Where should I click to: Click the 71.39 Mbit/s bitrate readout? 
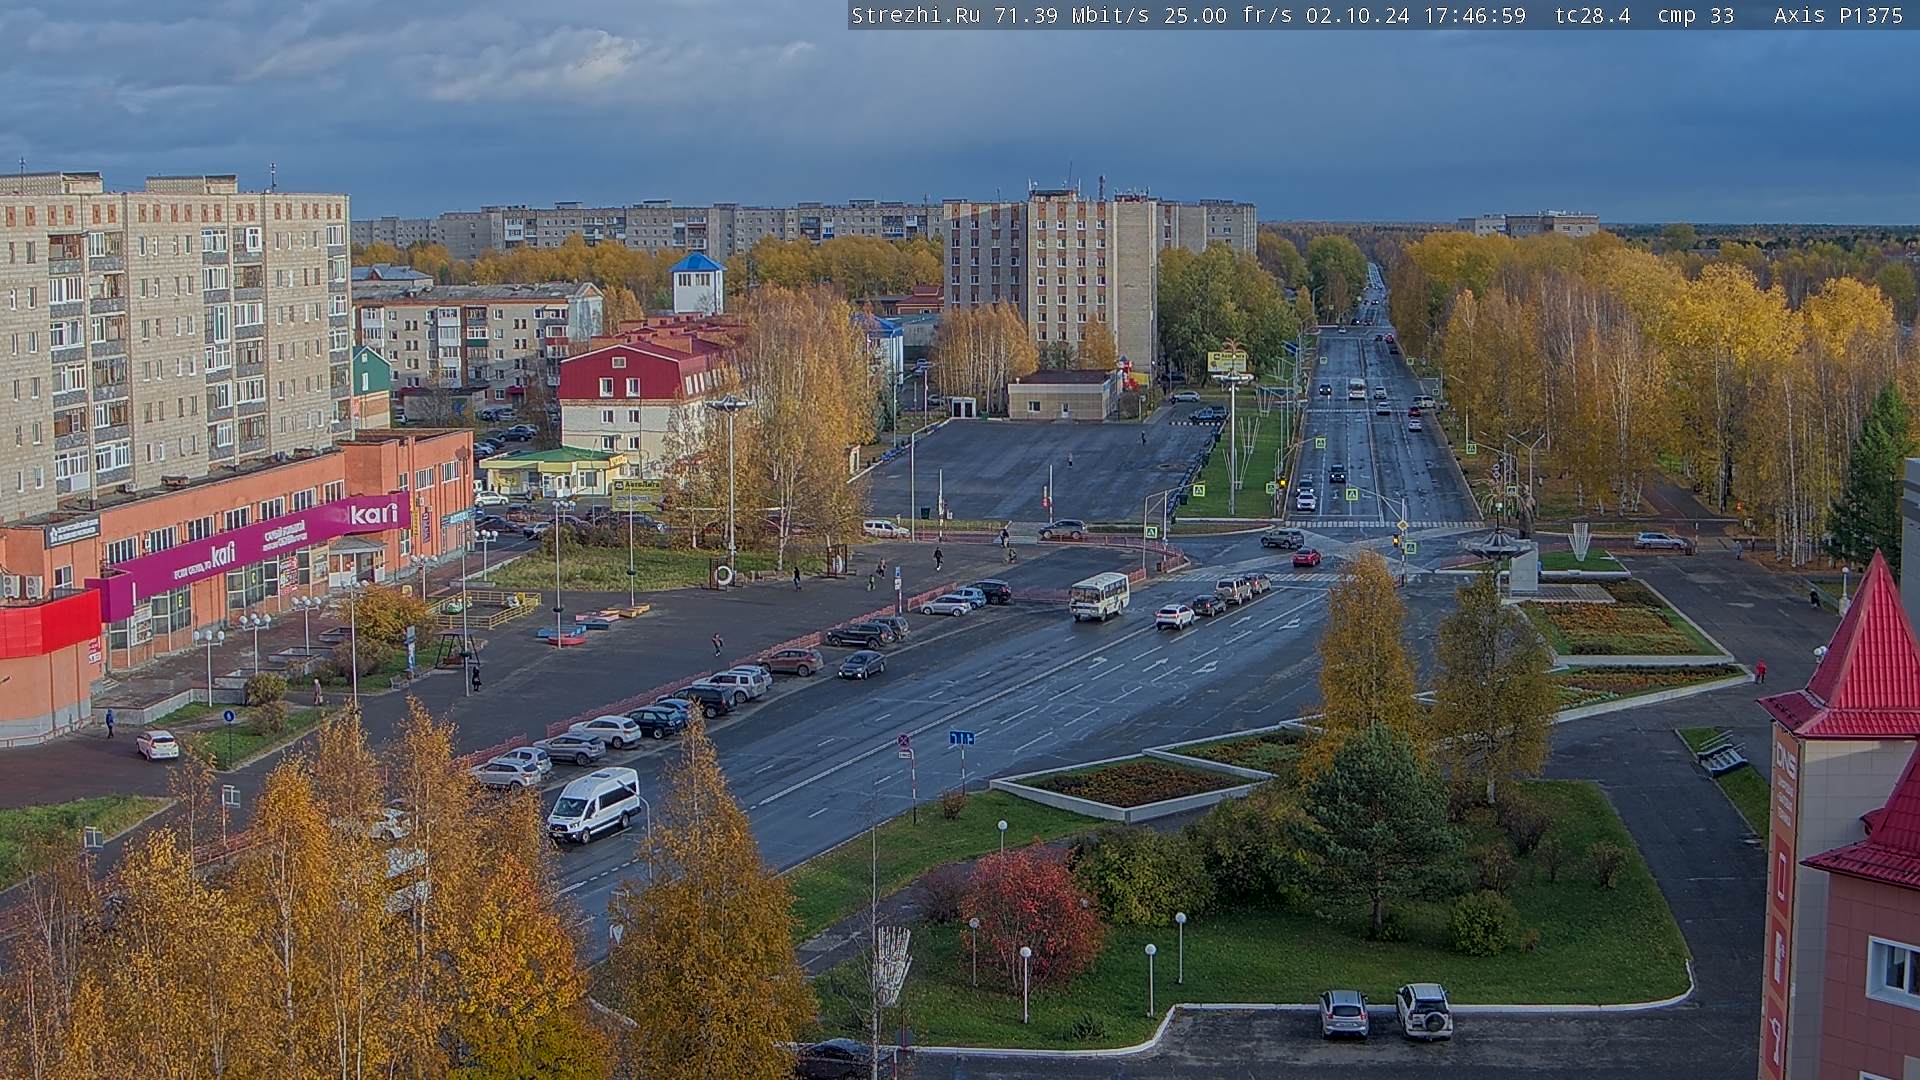click(1070, 15)
